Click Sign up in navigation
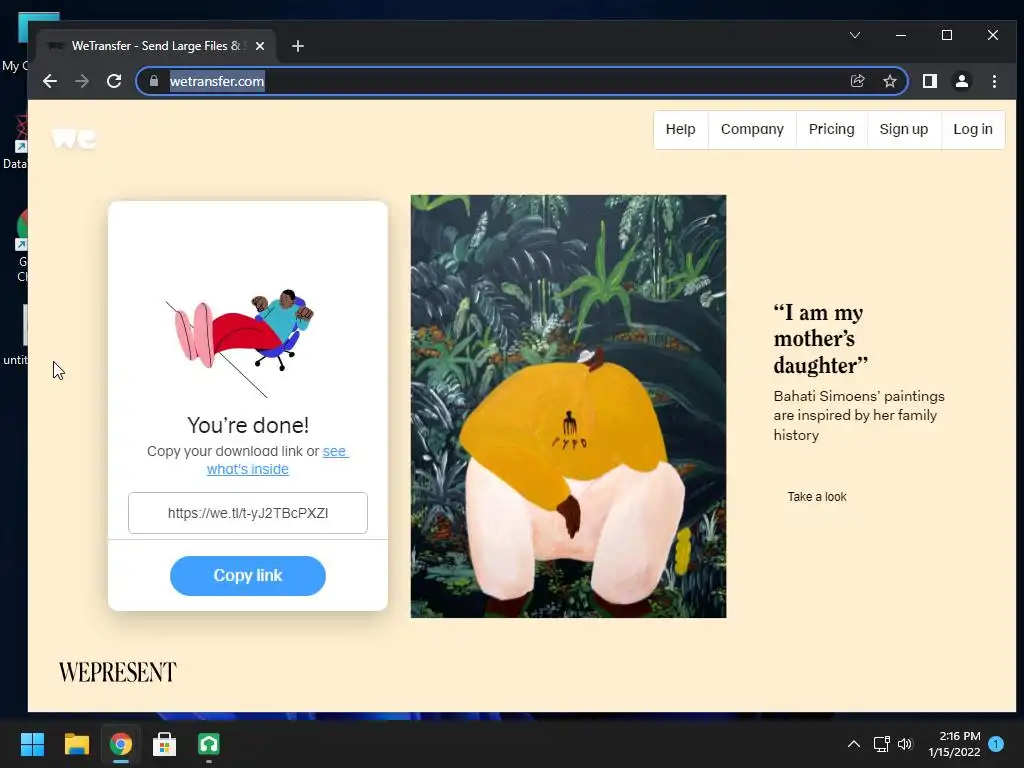The width and height of the screenshot is (1024, 768). pos(904,129)
